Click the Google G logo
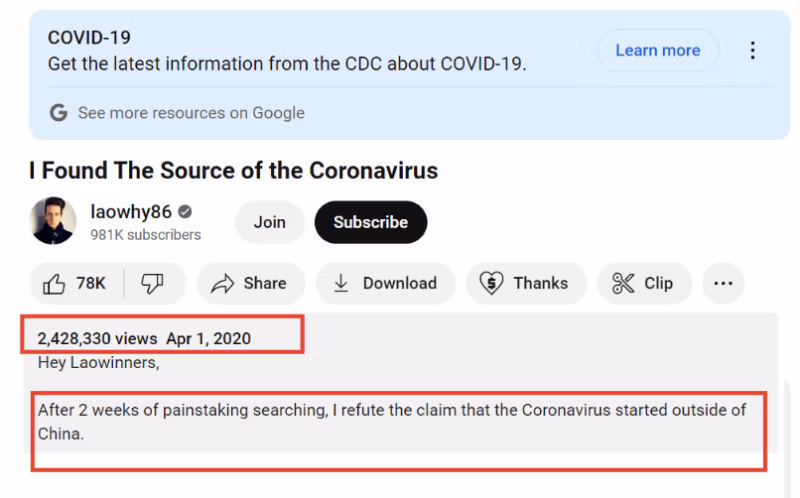The height and width of the screenshot is (498, 800). tap(59, 113)
